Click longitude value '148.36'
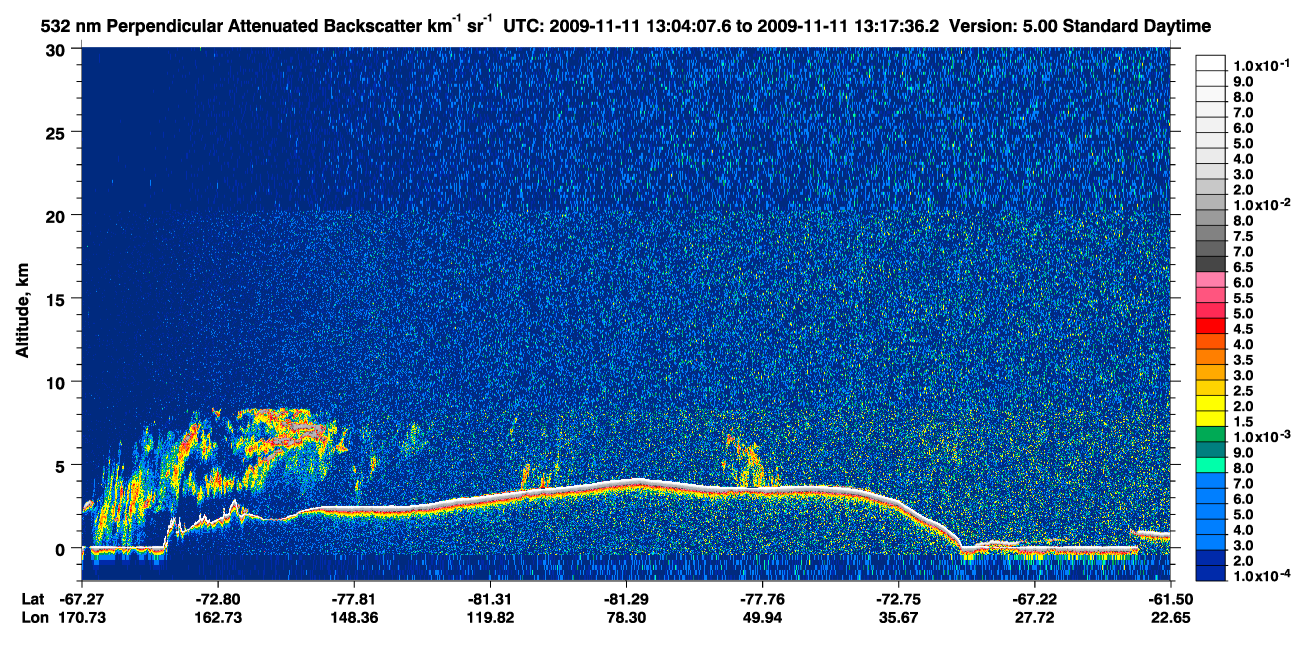Image resolution: width=1300 pixels, height=667 pixels. [354, 618]
